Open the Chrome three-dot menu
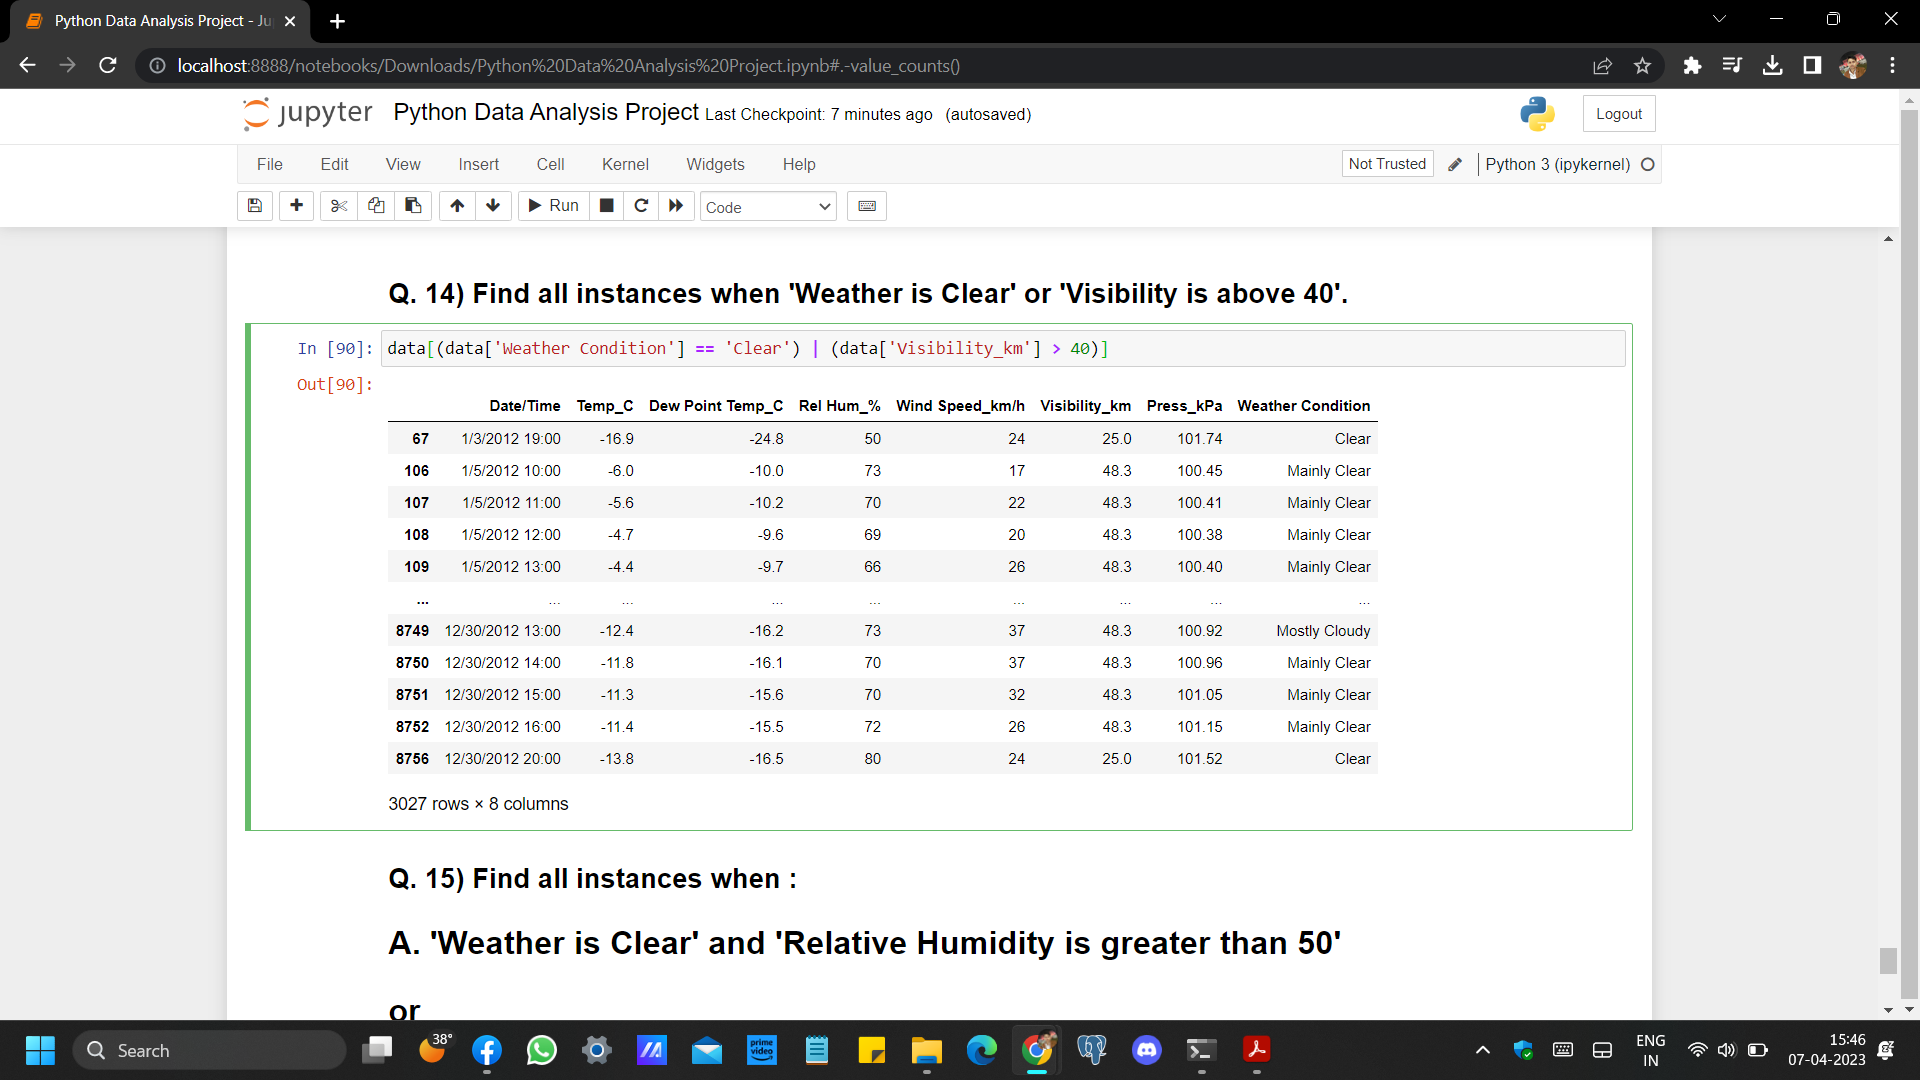 pos(1892,66)
